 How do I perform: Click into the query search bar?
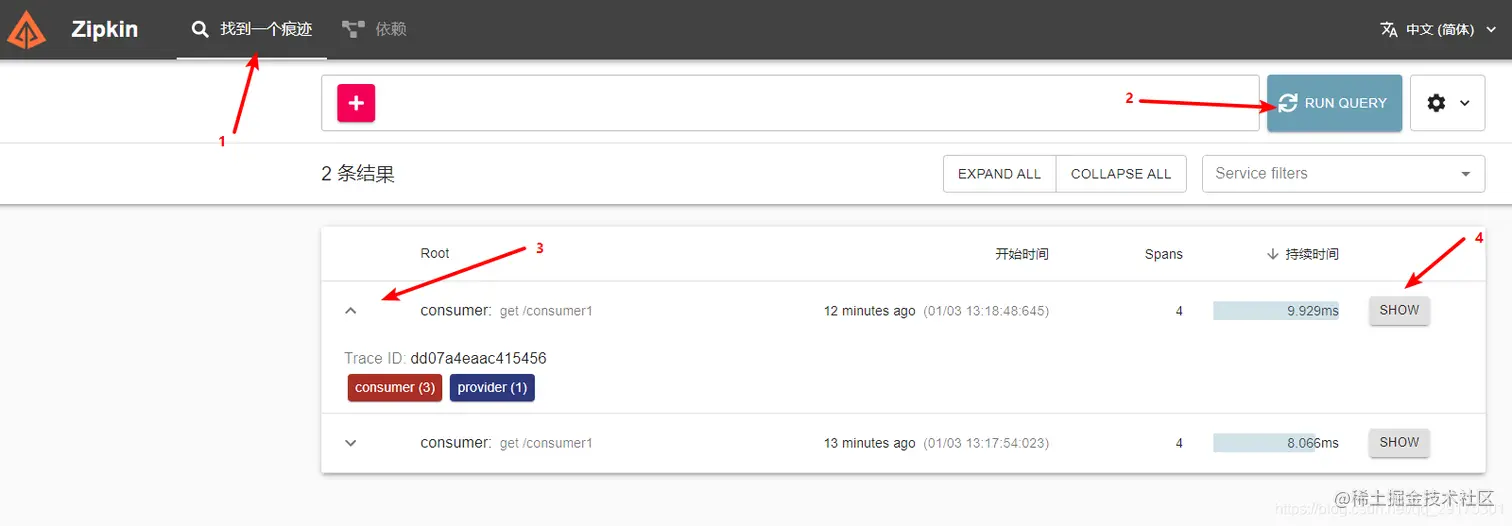790,103
